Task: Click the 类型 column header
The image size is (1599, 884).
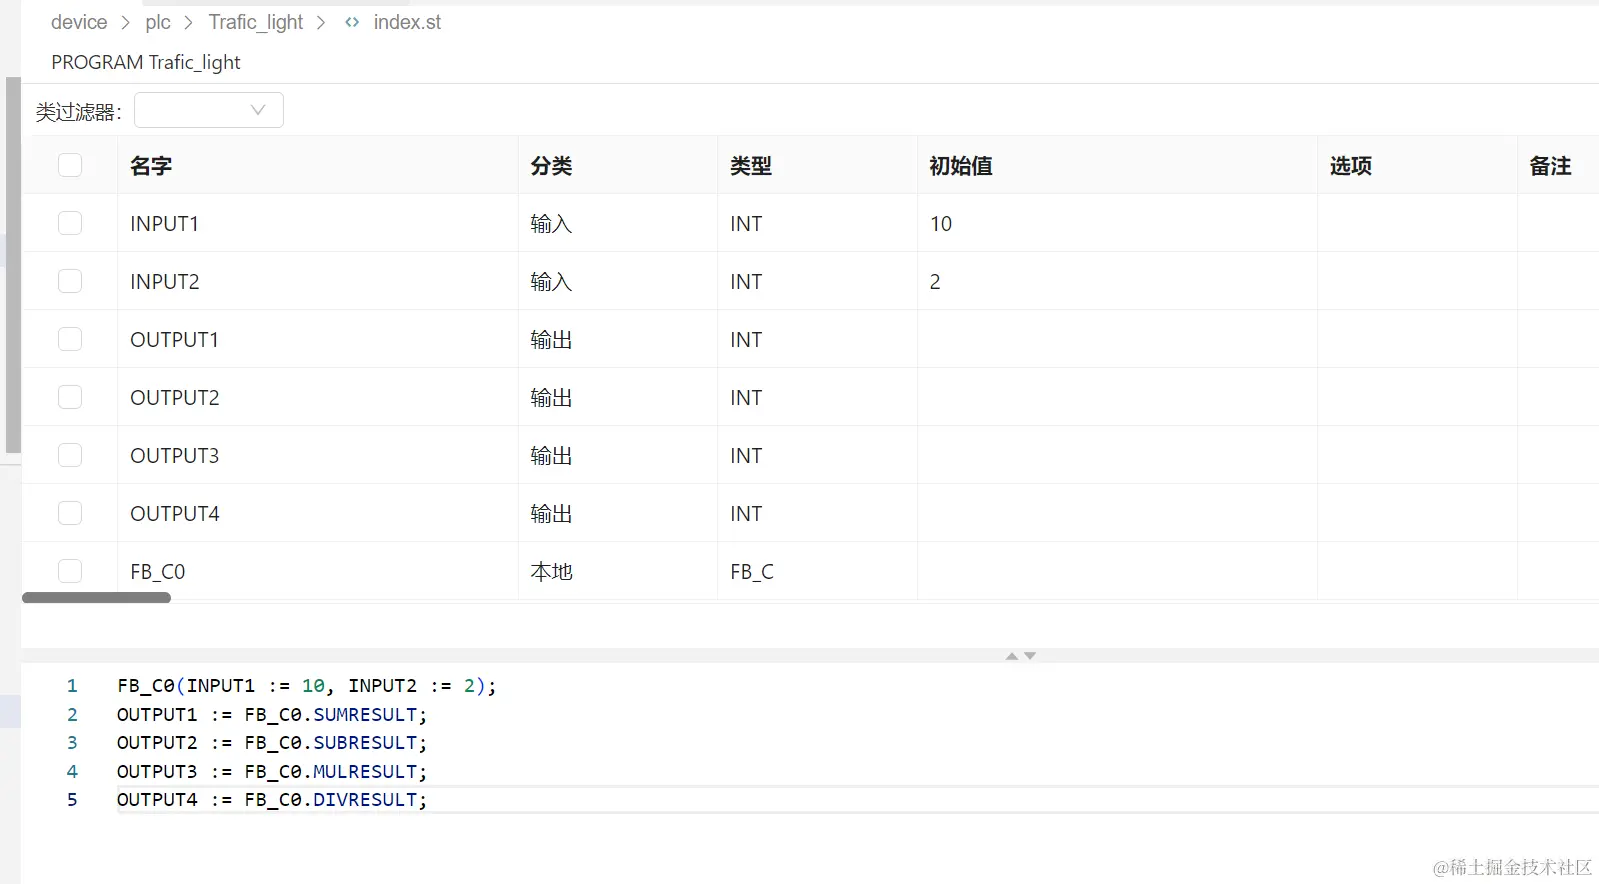Action: 817,166
